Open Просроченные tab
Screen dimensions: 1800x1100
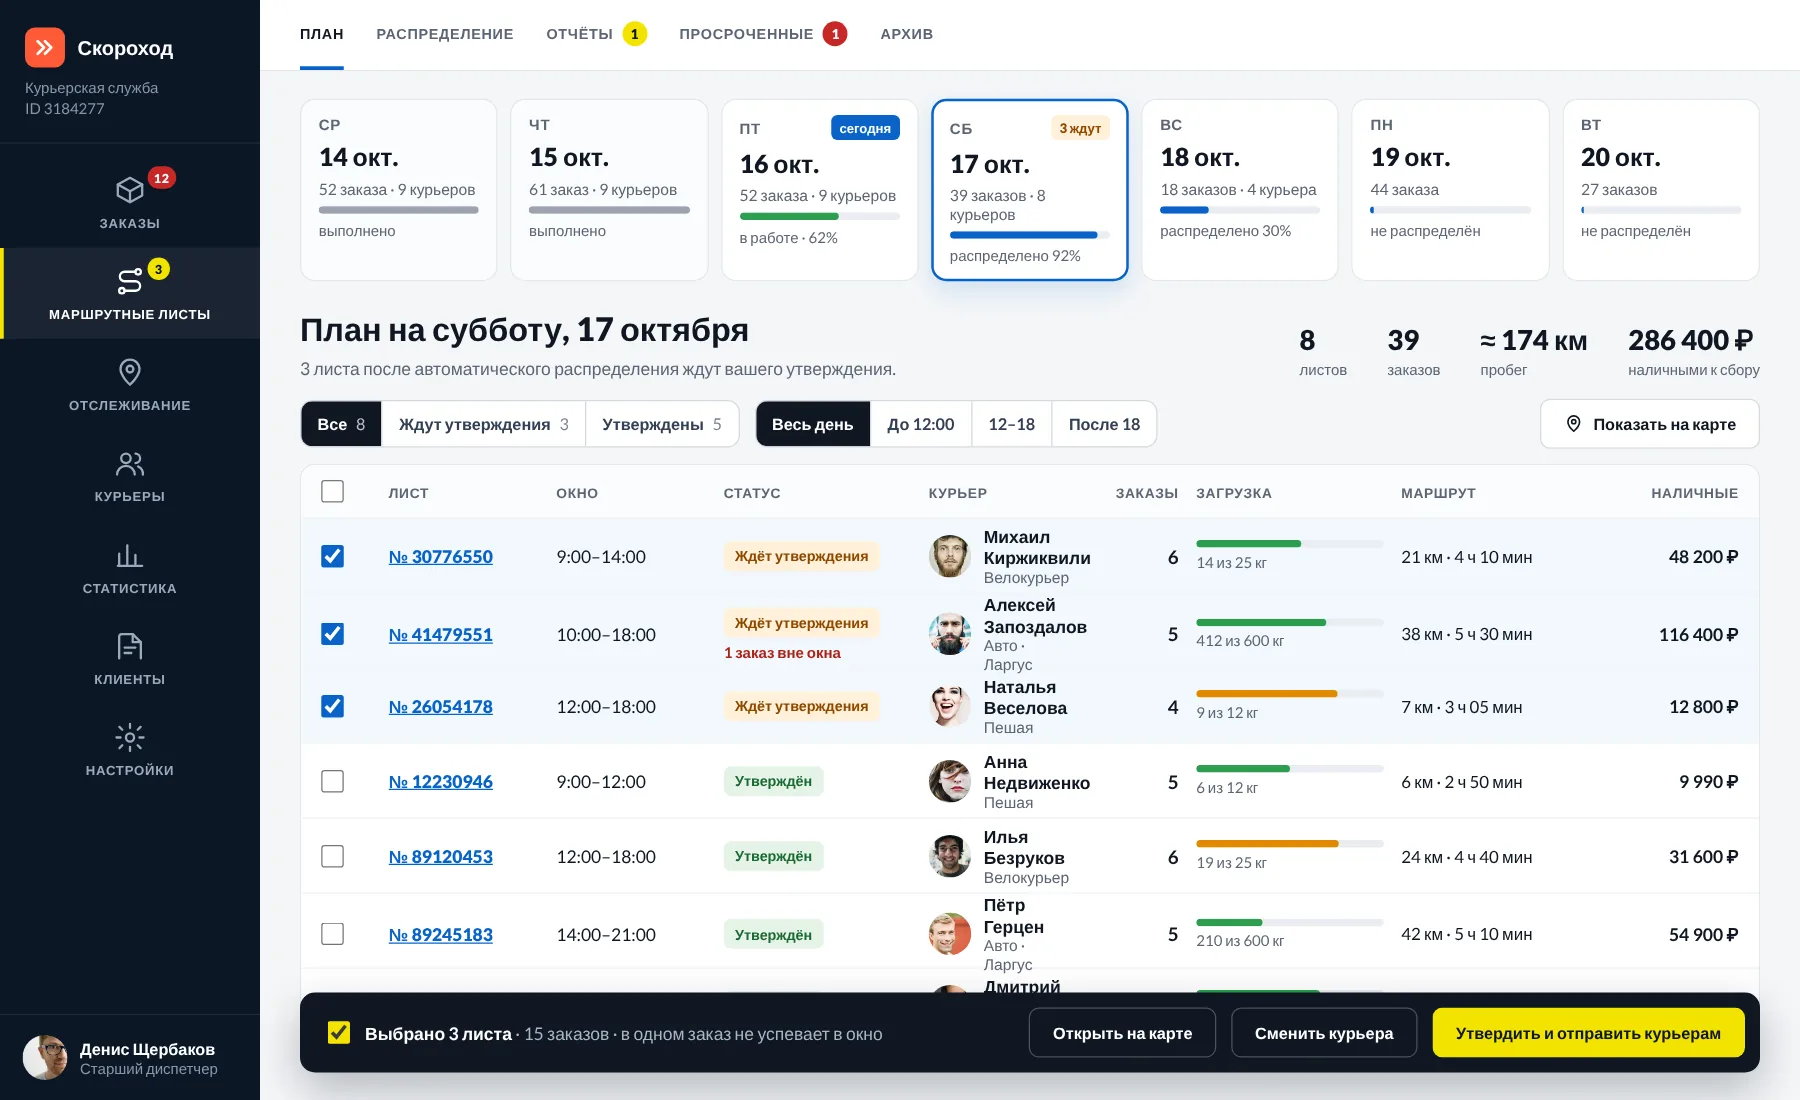[763, 34]
